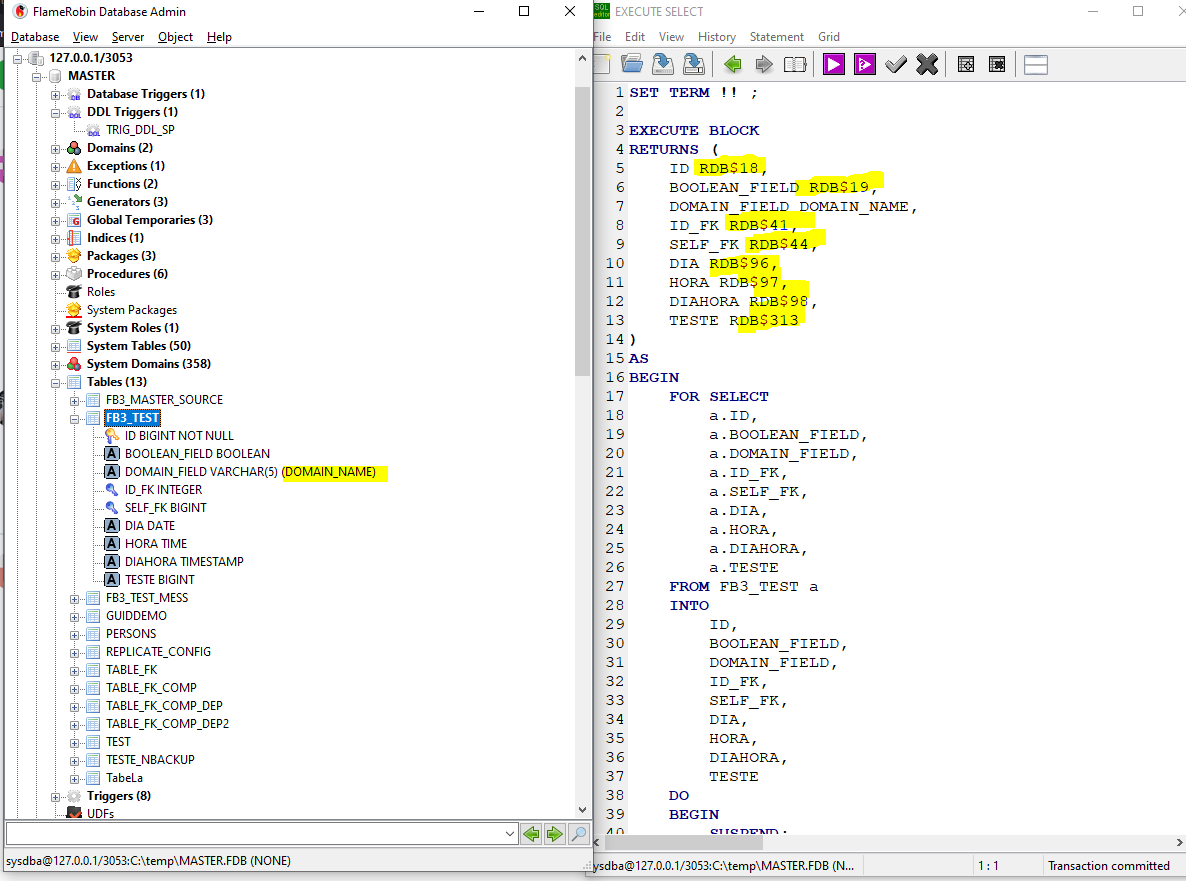Click the delete grid row icon

point(997,64)
